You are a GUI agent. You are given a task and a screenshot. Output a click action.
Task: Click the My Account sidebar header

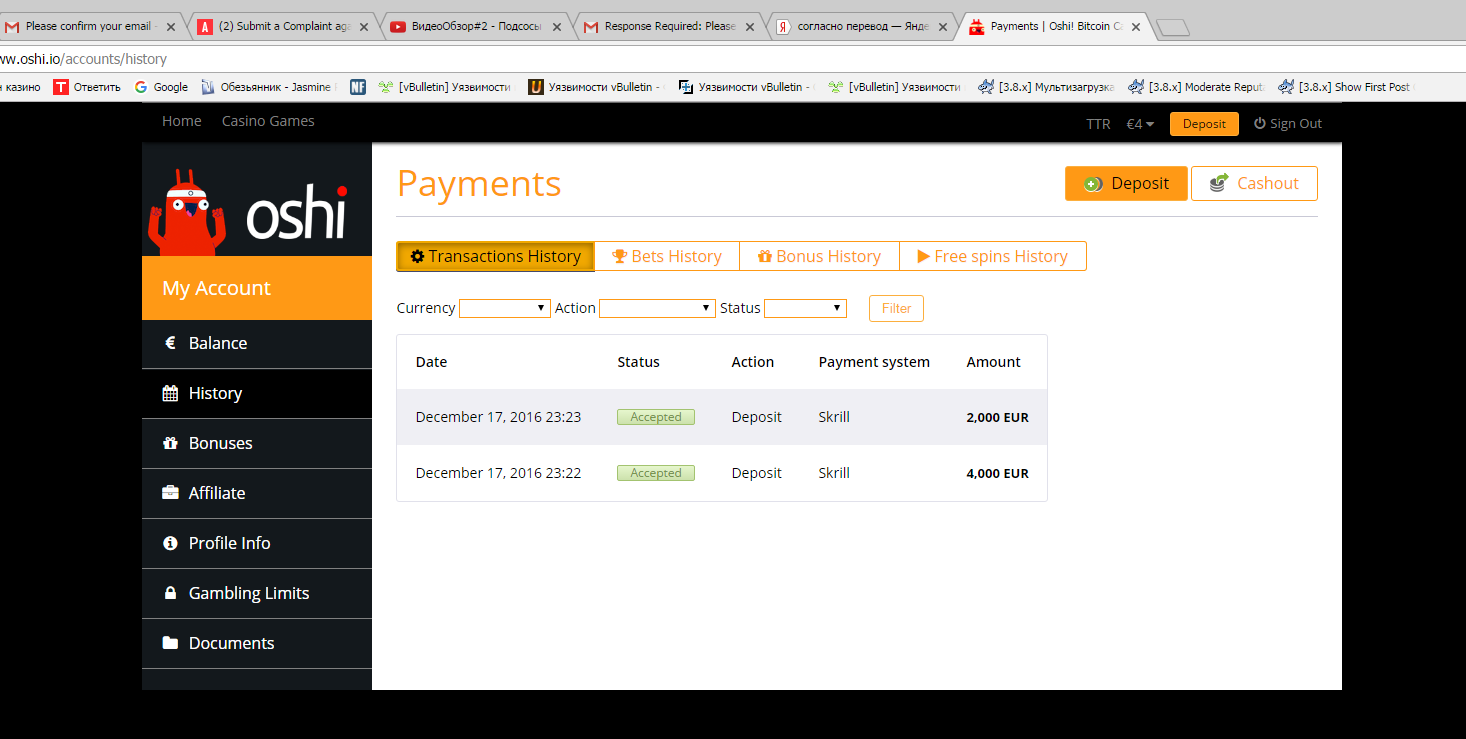[257, 288]
